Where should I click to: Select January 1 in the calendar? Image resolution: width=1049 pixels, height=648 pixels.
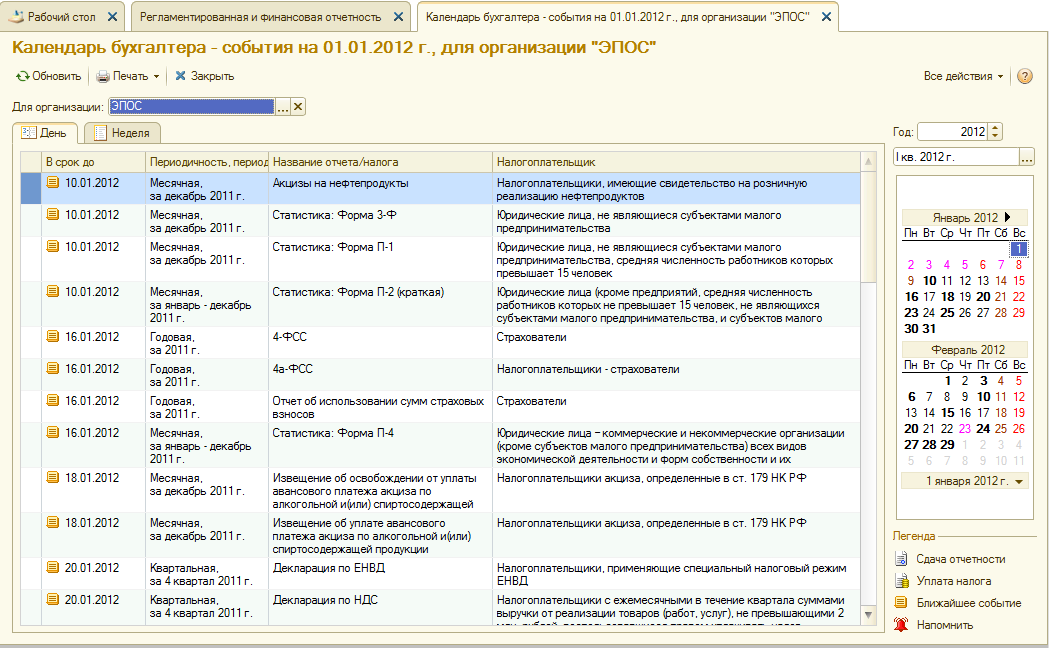point(1018,249)
